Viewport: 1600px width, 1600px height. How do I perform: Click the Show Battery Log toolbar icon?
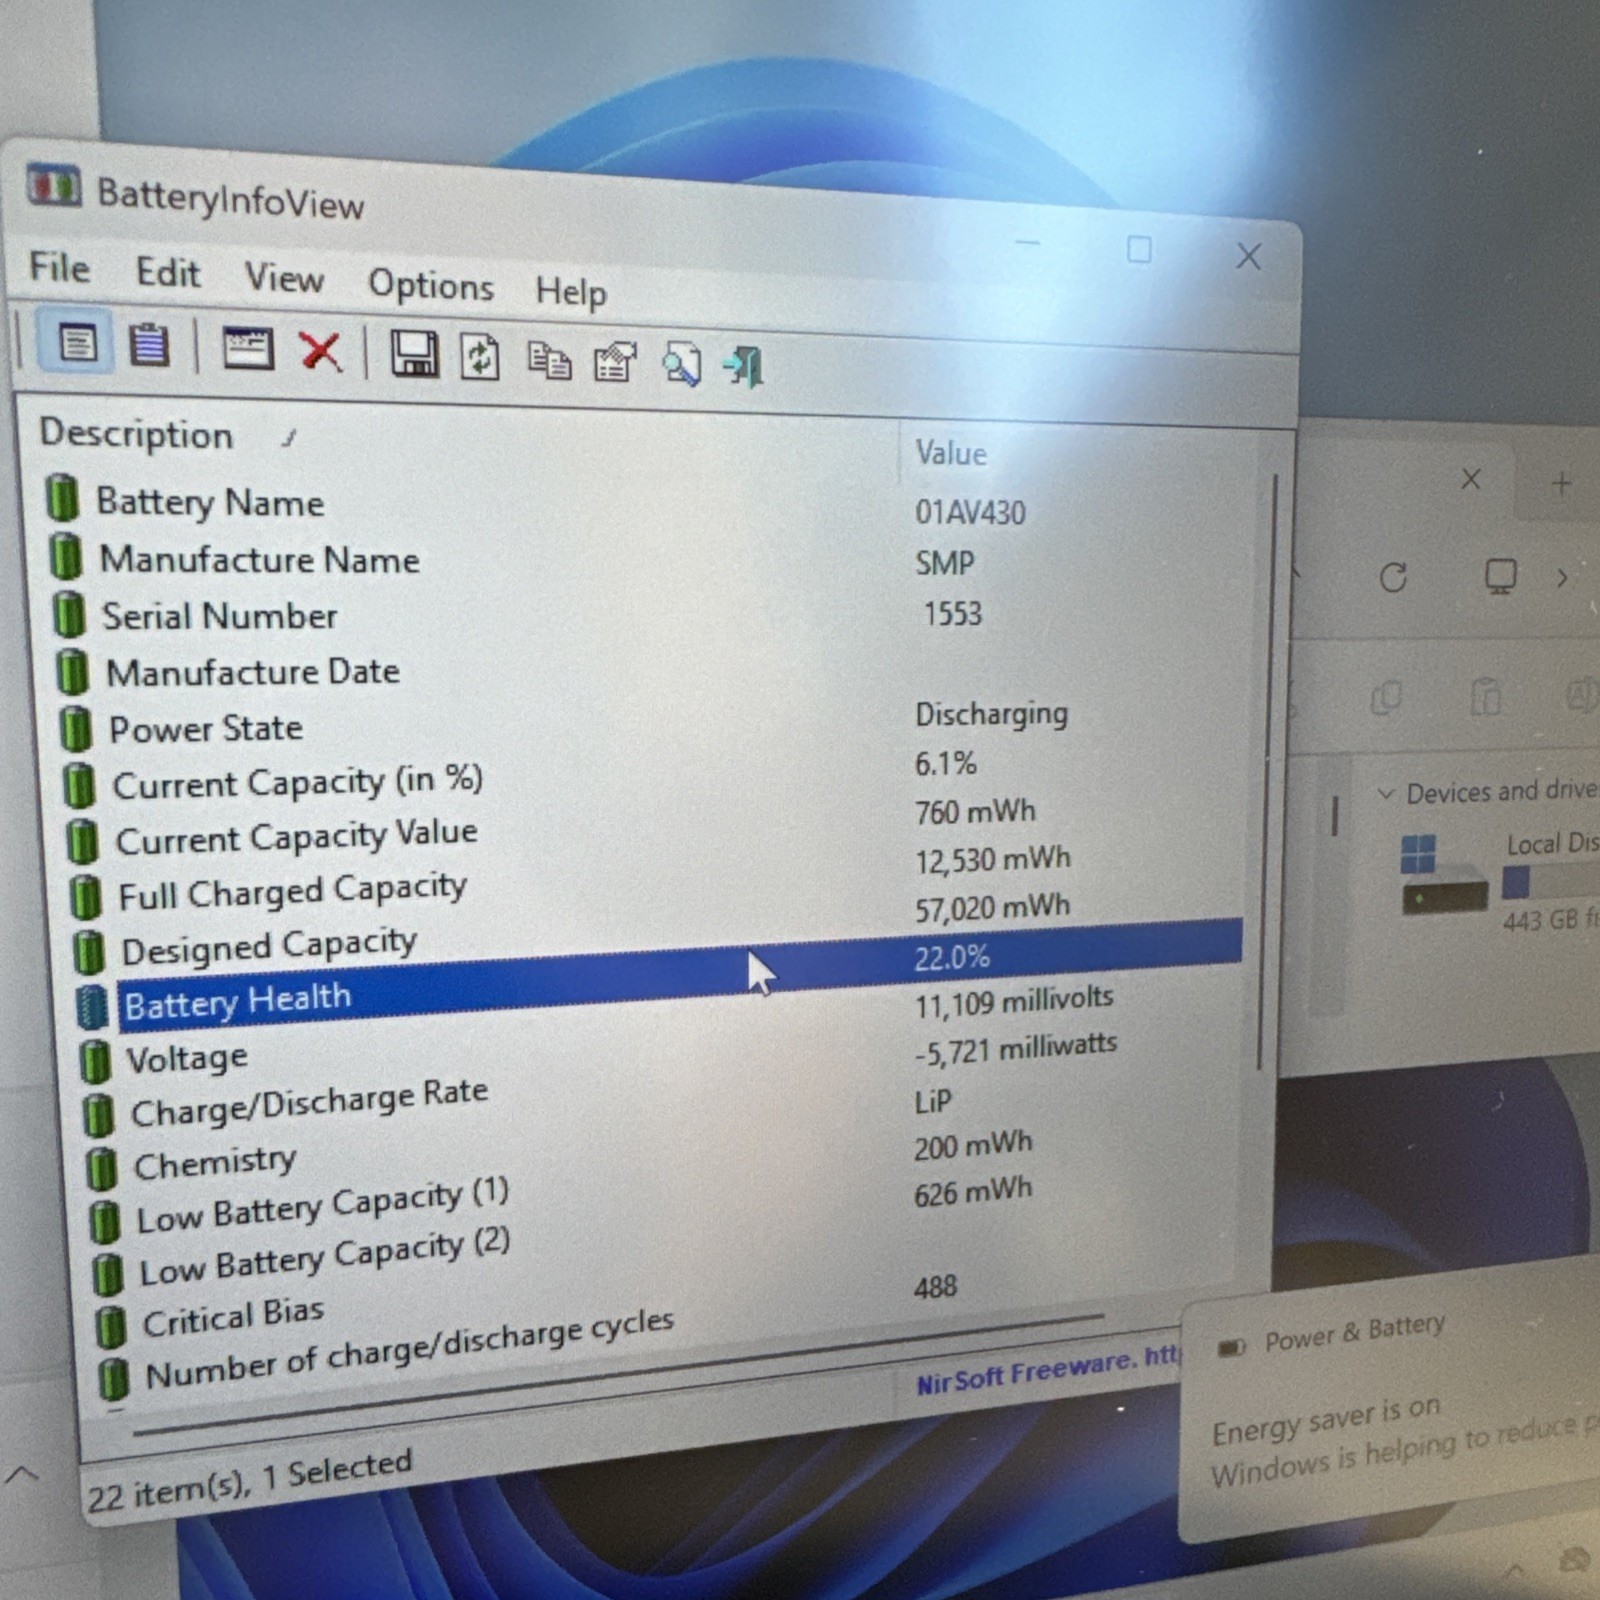[149, 346]
